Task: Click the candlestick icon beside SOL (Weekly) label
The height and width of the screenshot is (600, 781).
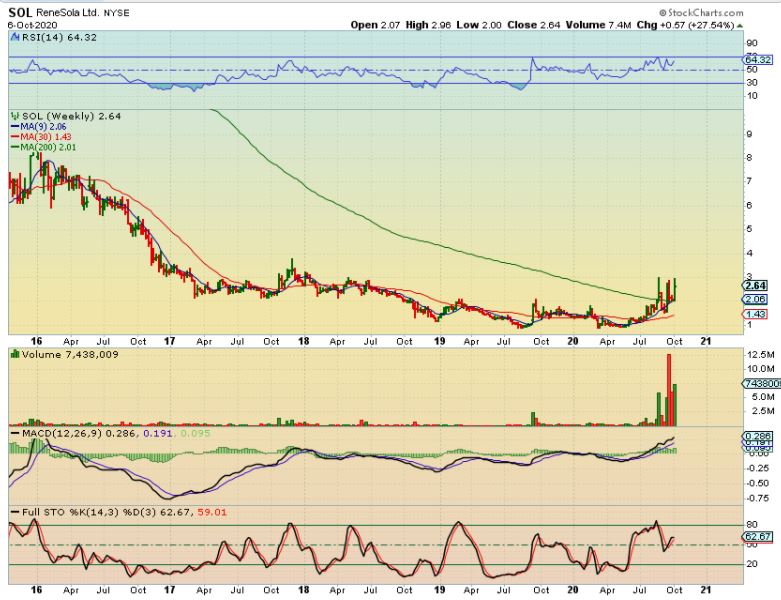Action: 14,116
